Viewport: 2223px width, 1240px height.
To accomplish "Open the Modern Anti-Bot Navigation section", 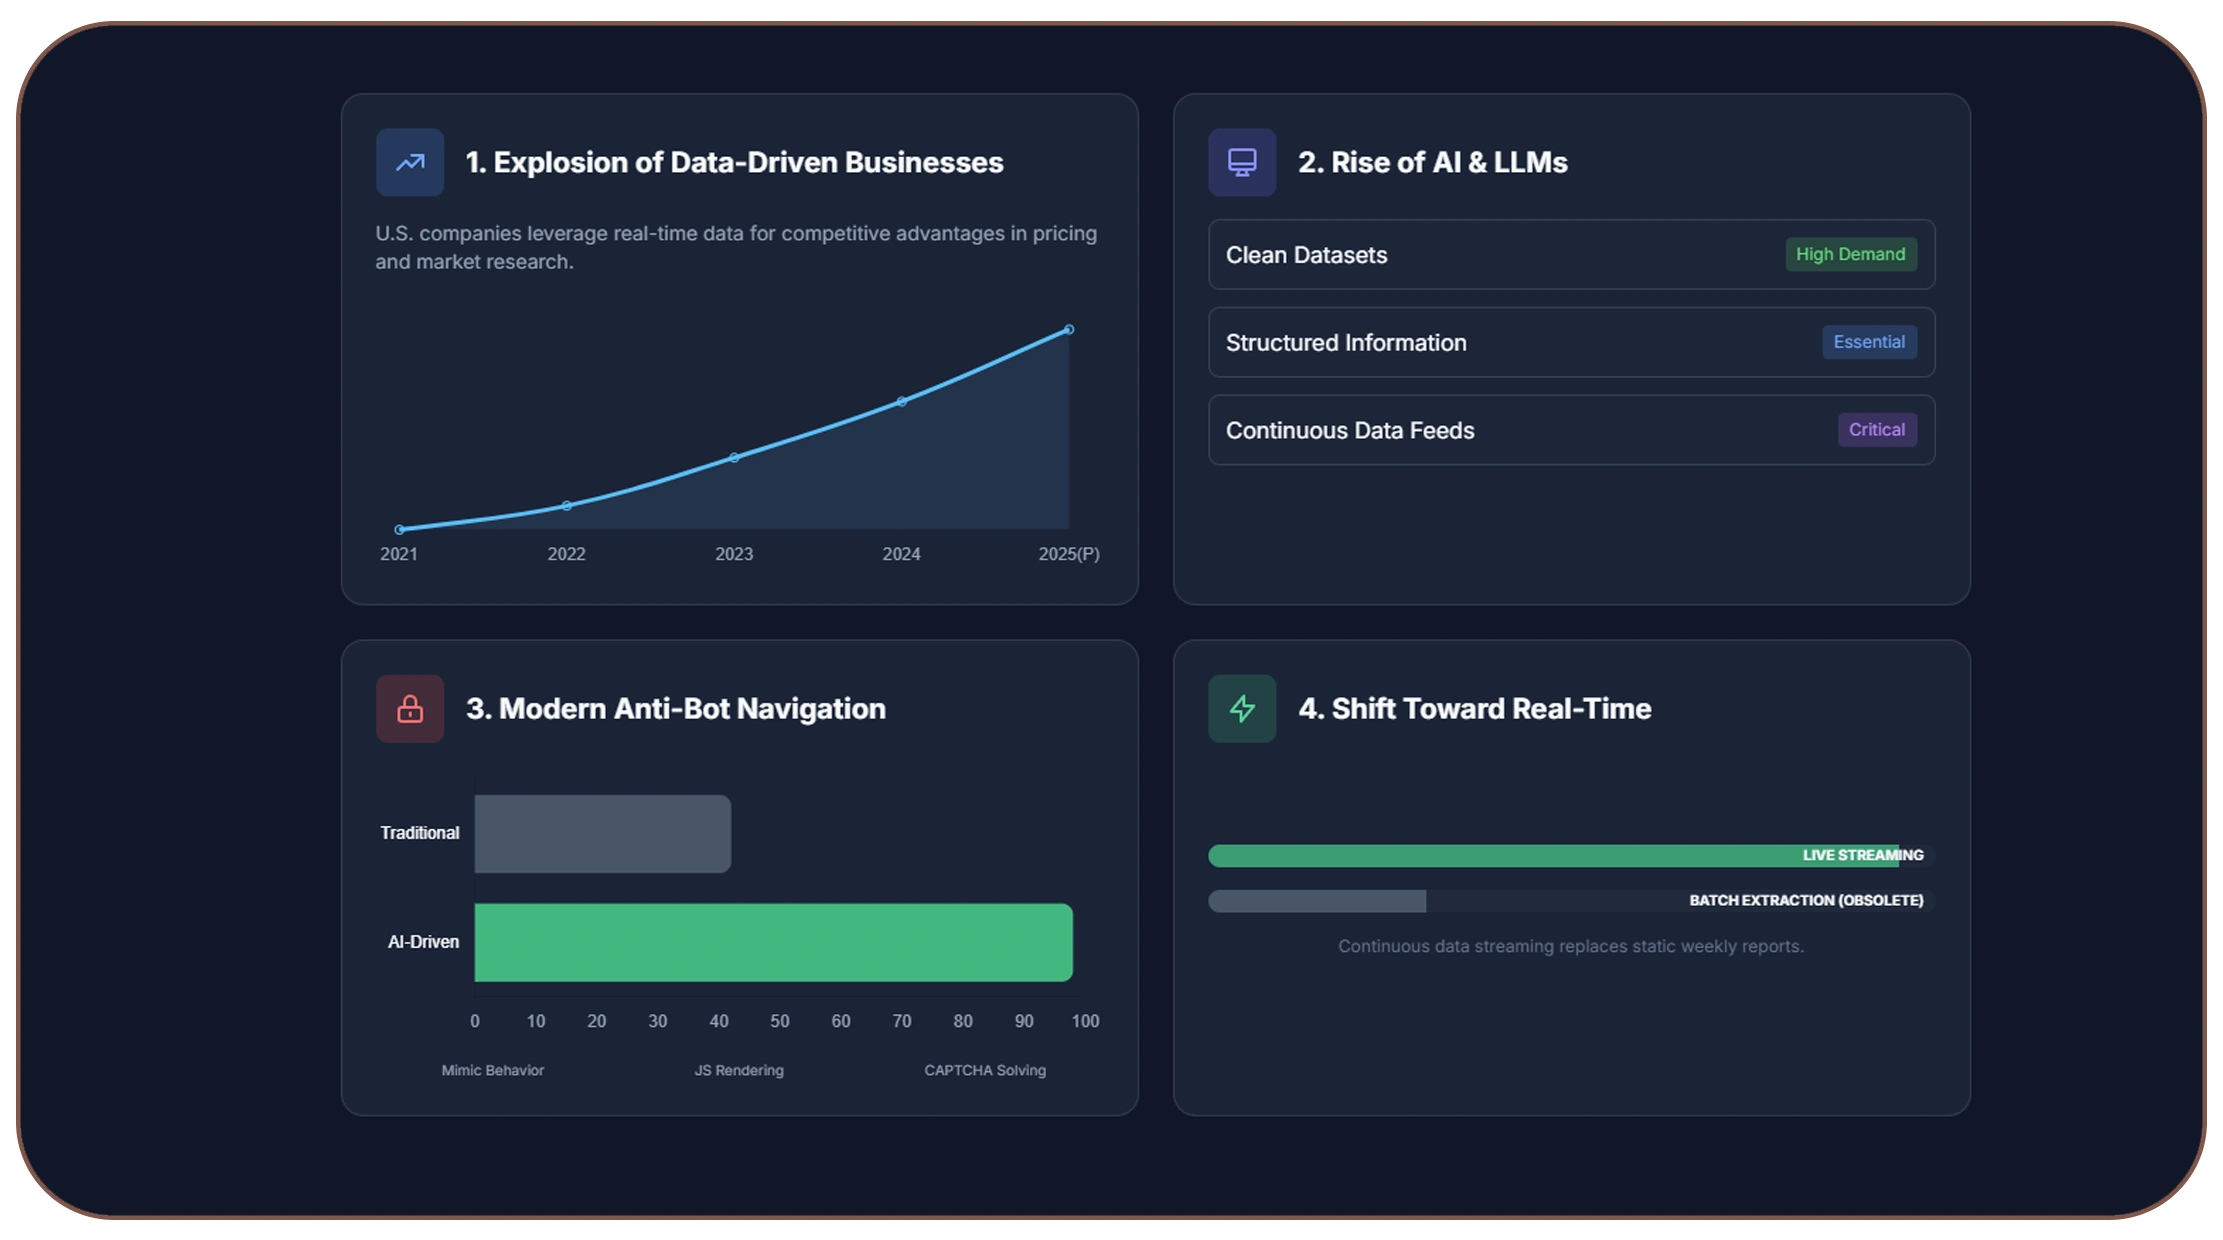I will (x=675, y=708).
